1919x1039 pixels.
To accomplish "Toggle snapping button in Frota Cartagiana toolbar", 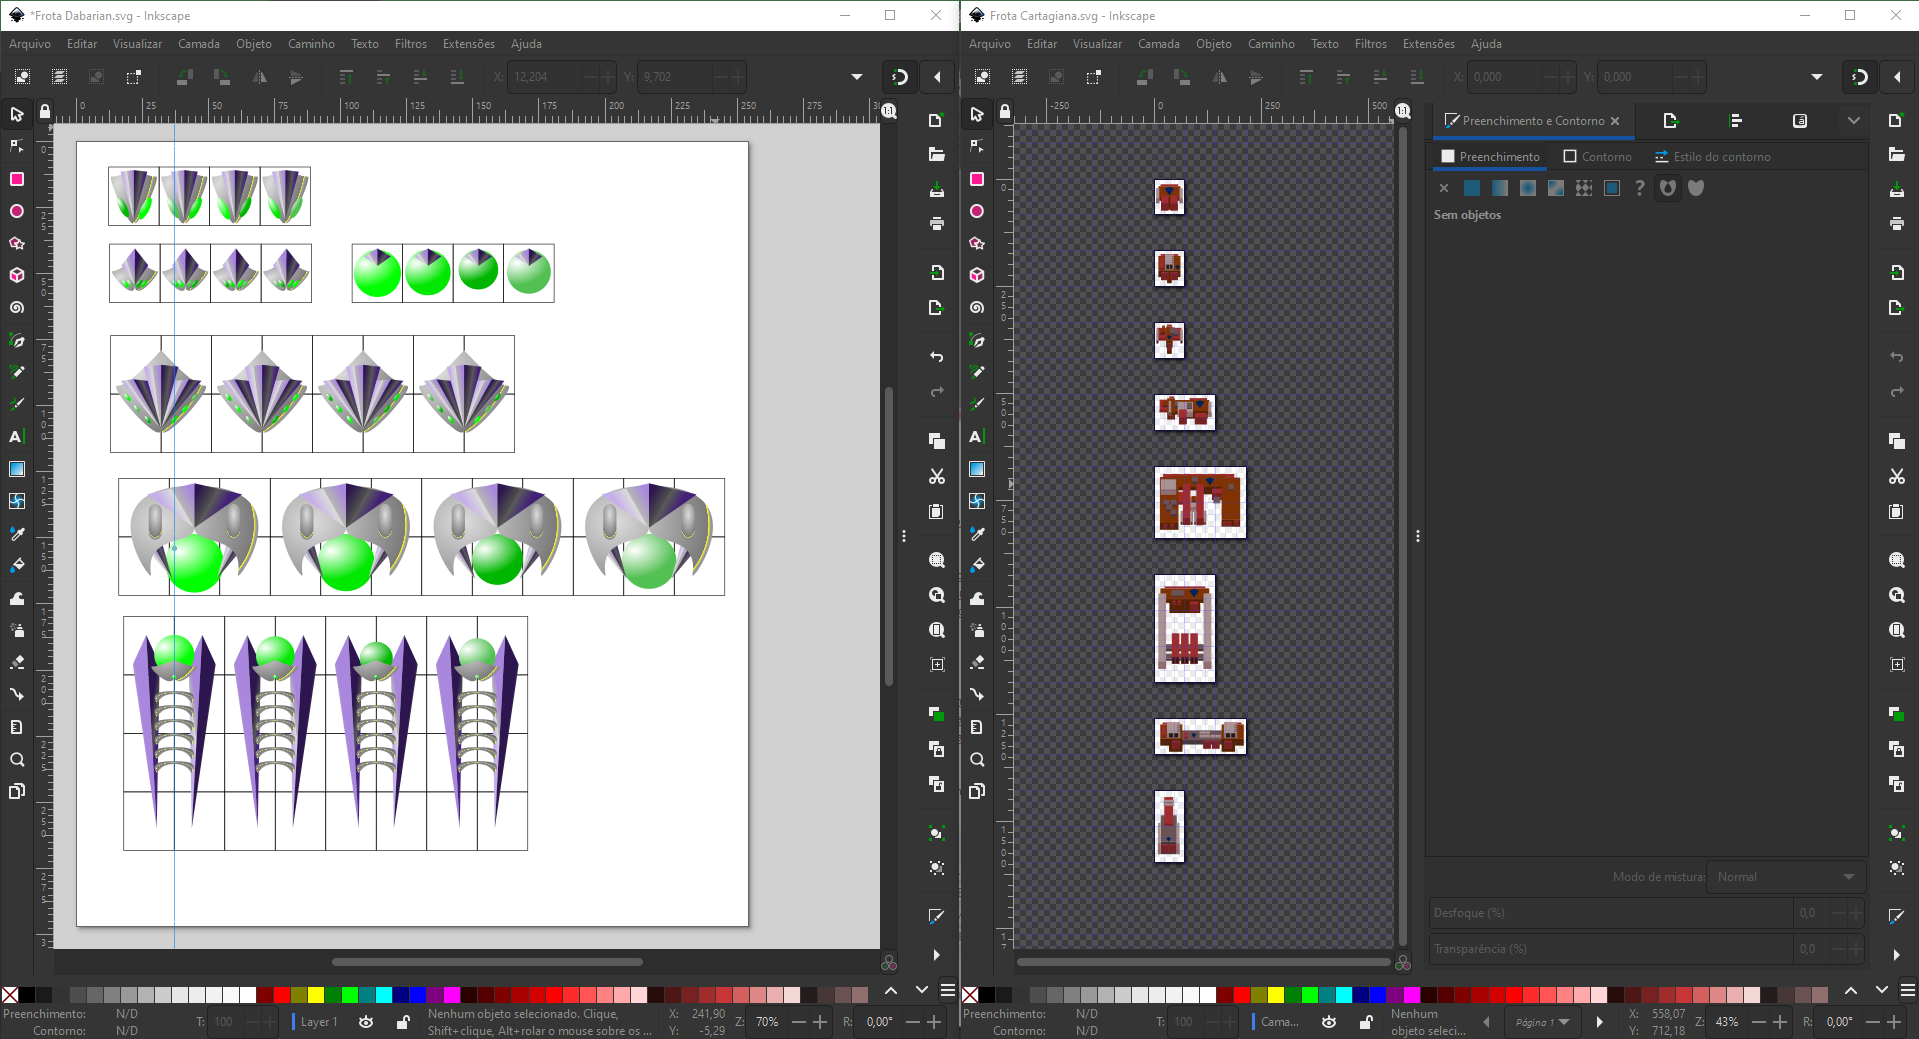I will click(x=1859, y=77).
